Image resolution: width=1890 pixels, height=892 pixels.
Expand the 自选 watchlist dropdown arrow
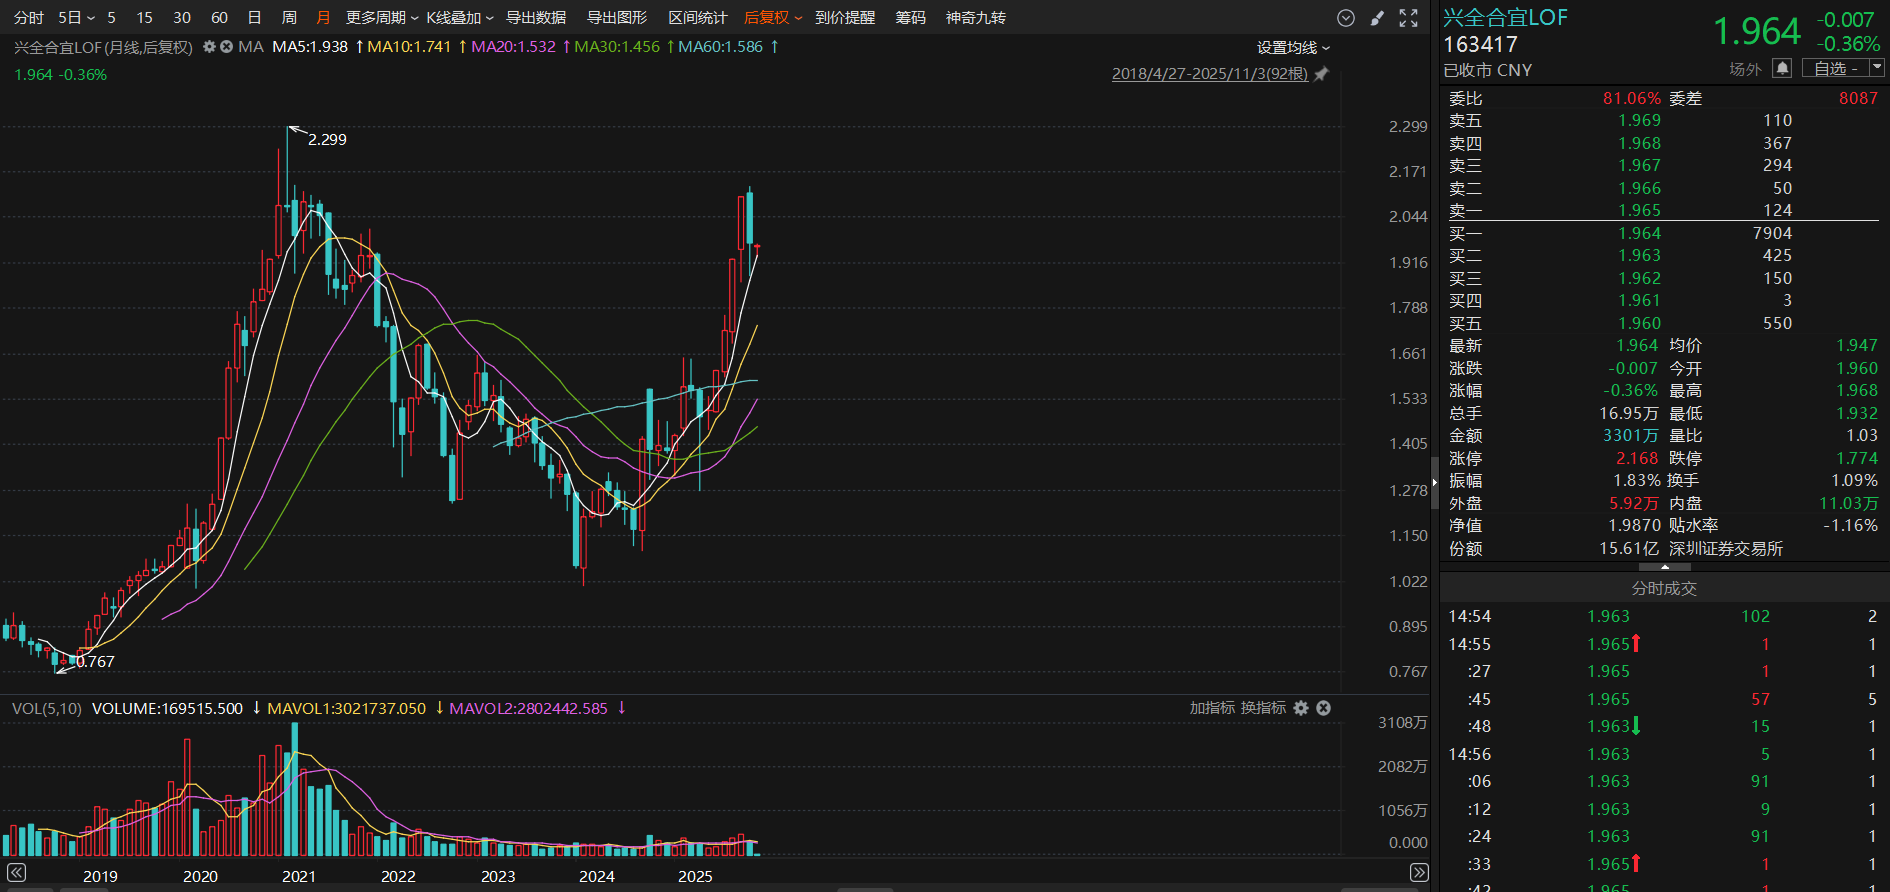tap(1876, 68)
